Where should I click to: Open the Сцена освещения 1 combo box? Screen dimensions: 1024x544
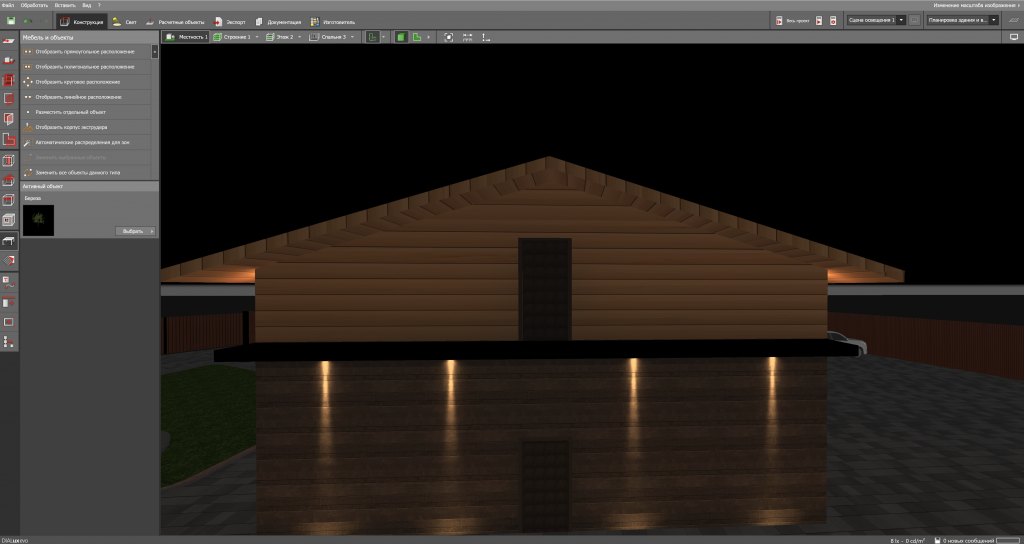pyautogui.click(x=875, y=19)
